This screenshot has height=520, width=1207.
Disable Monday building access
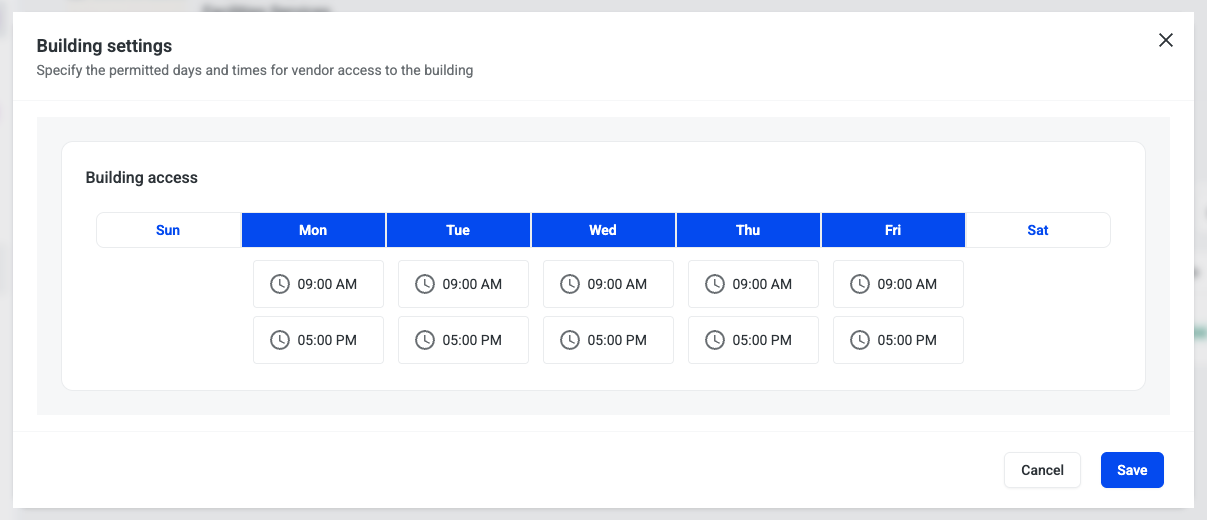click(313, 230)
